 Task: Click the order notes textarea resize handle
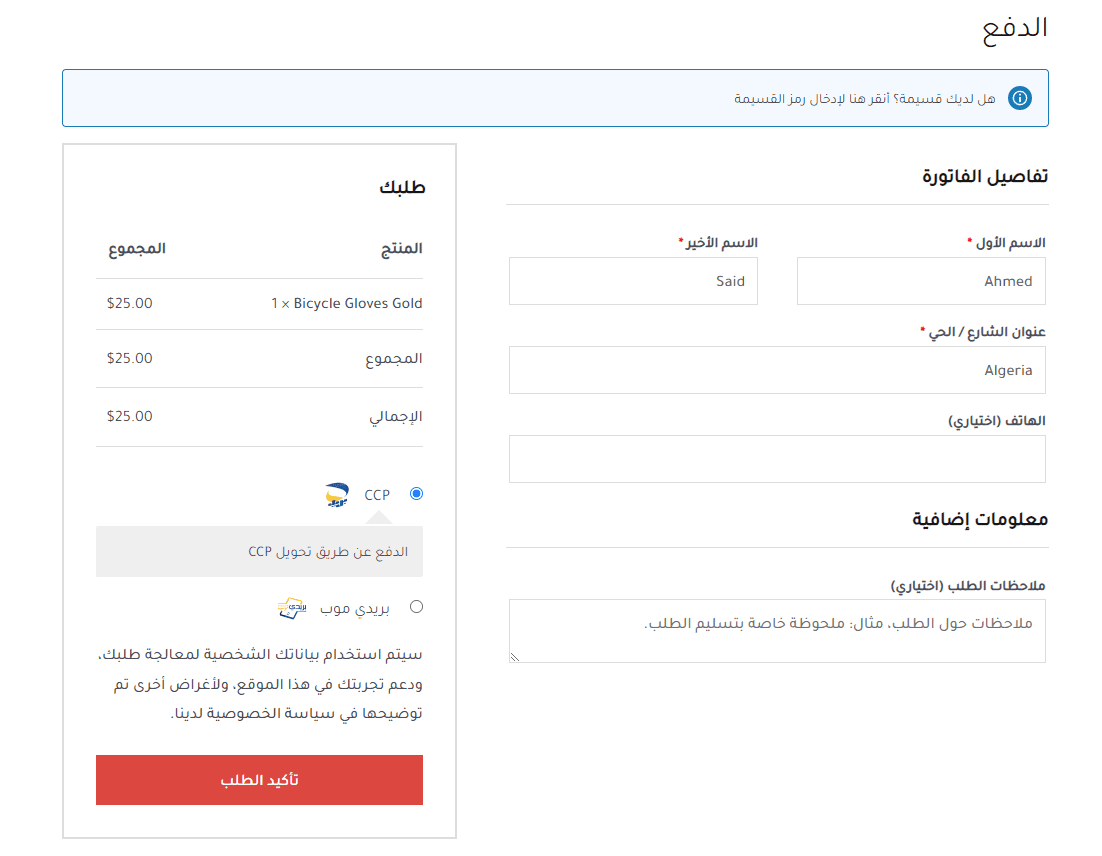coord(515,657)
